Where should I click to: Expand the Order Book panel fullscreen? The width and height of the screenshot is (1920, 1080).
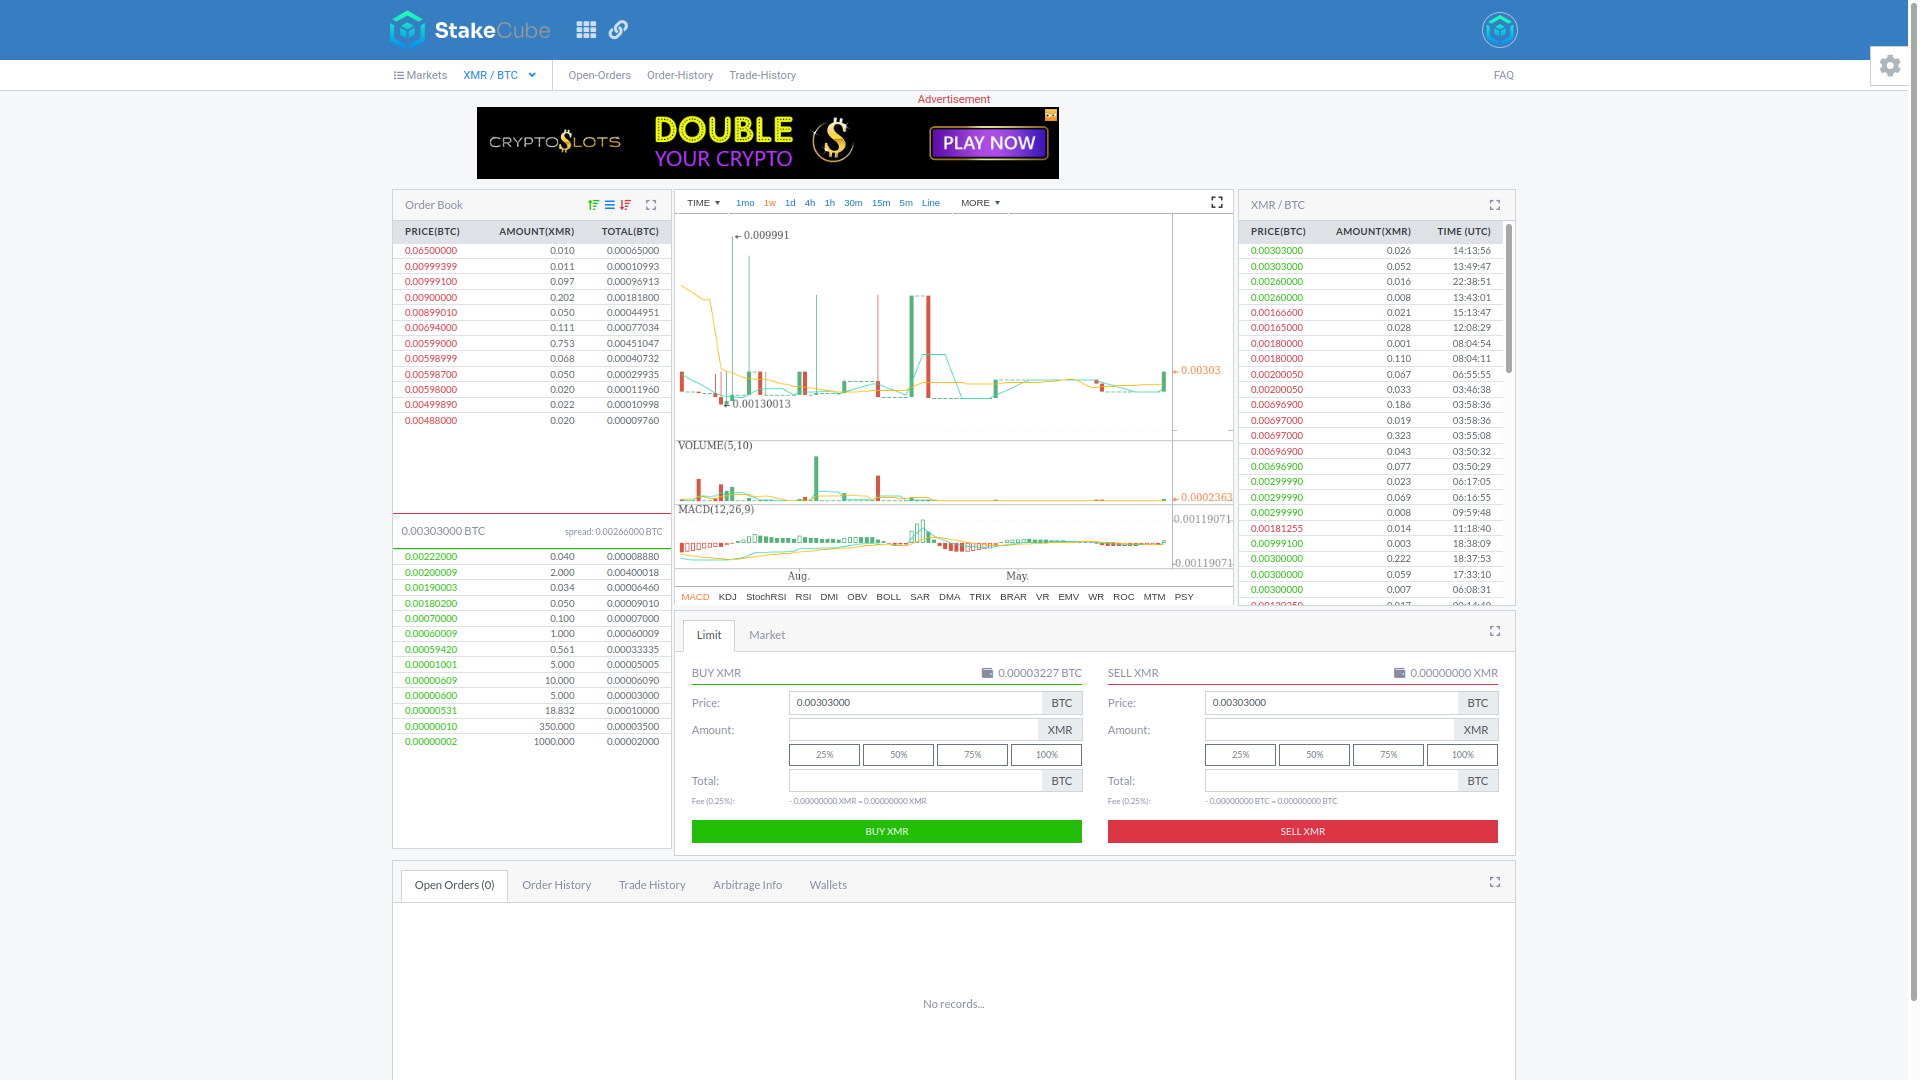click(x=651, y=205)
